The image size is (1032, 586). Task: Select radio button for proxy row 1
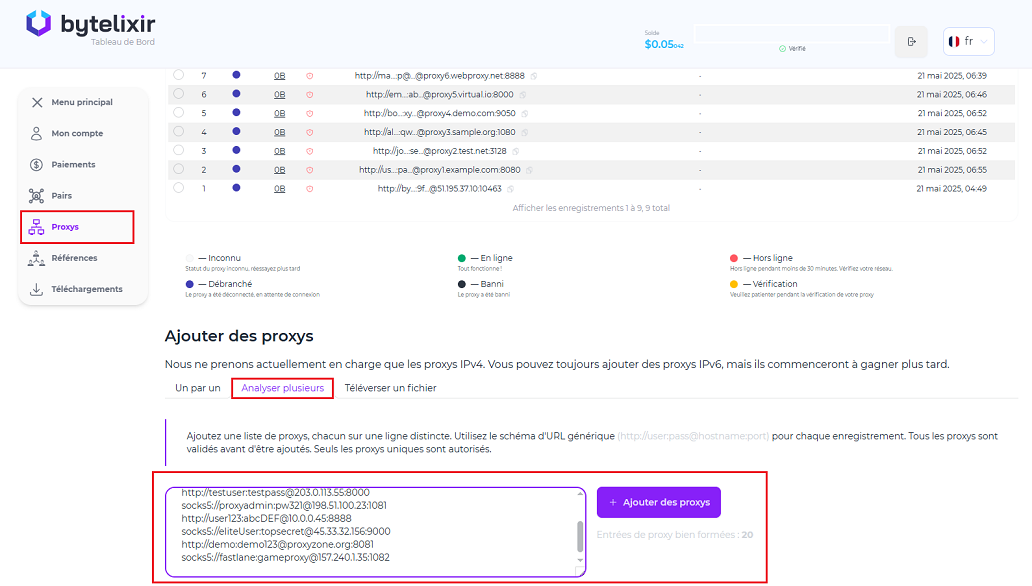(178, 188)
